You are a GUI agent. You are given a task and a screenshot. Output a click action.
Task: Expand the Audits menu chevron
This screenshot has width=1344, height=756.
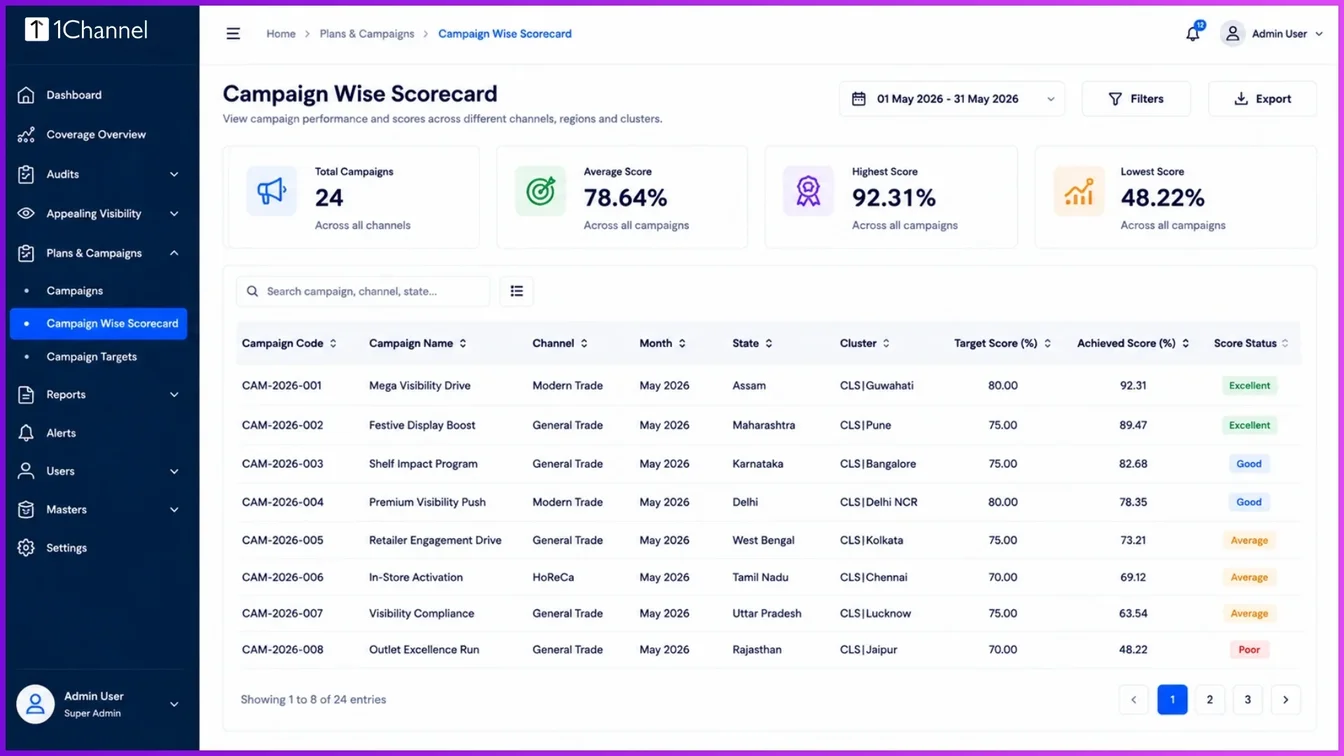point(174,174)
